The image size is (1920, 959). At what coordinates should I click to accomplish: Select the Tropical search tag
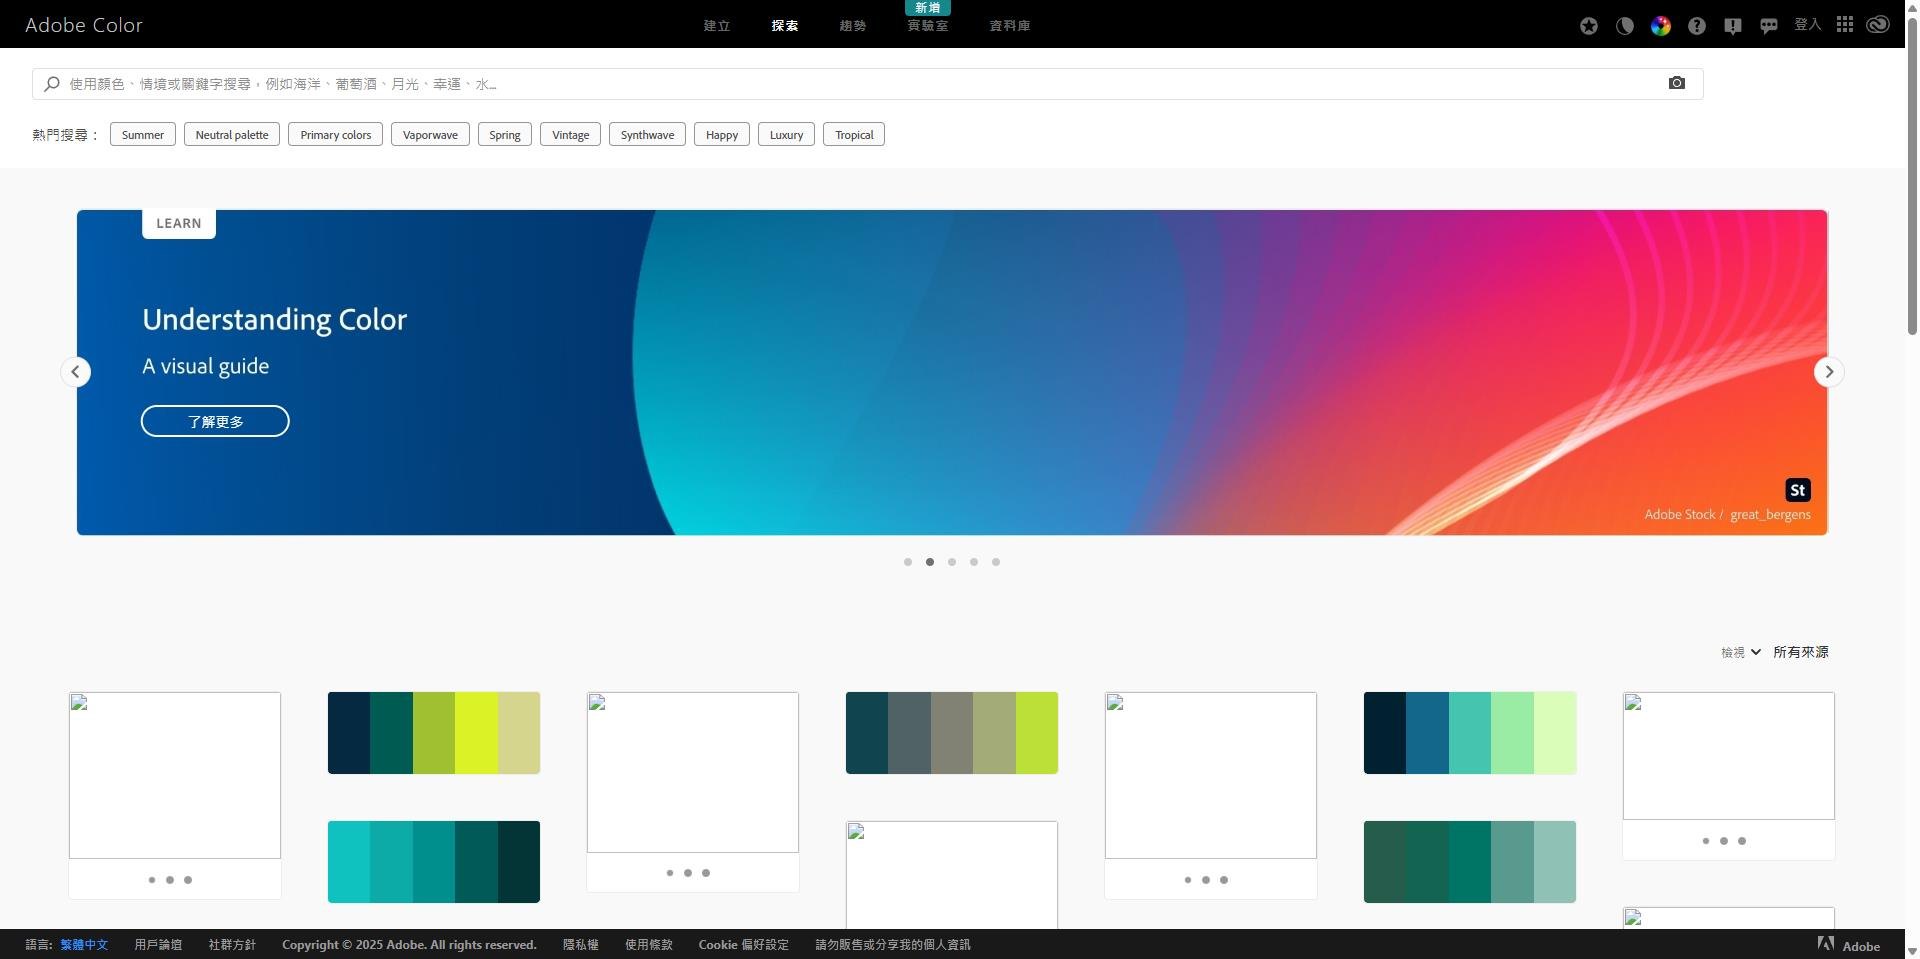point(854,135)
